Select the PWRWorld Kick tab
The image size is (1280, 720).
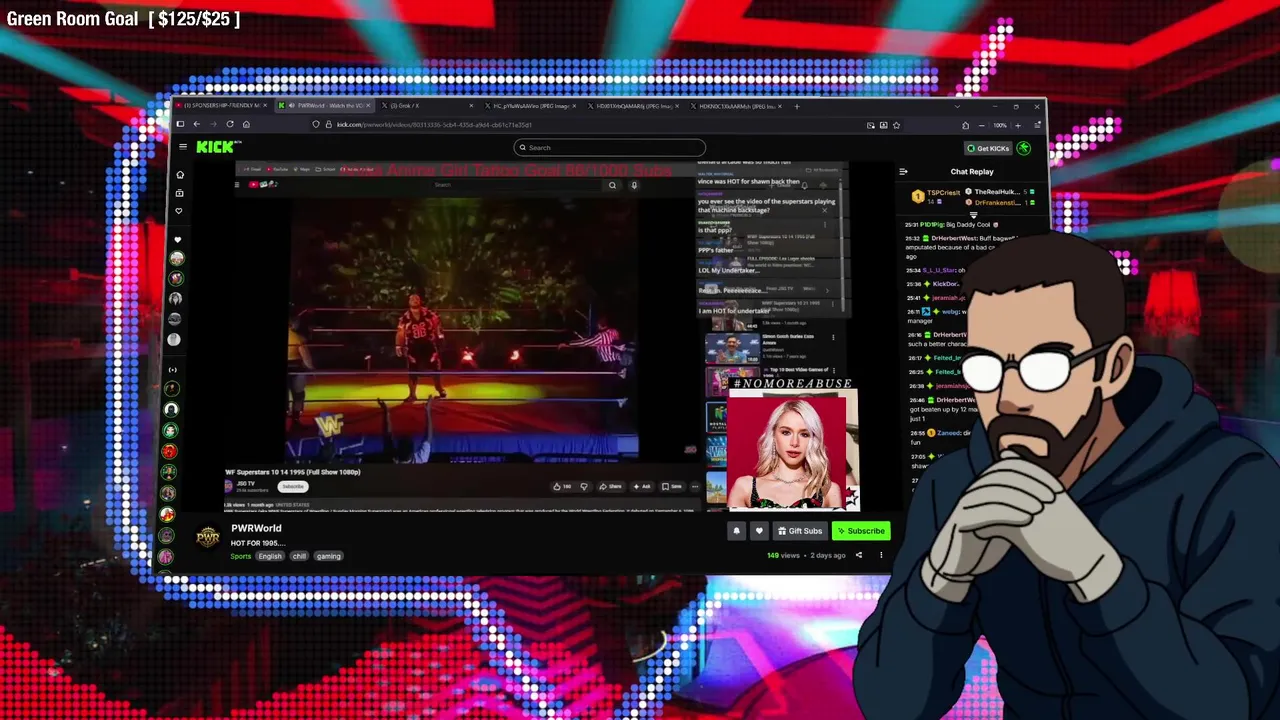point(324,106)
